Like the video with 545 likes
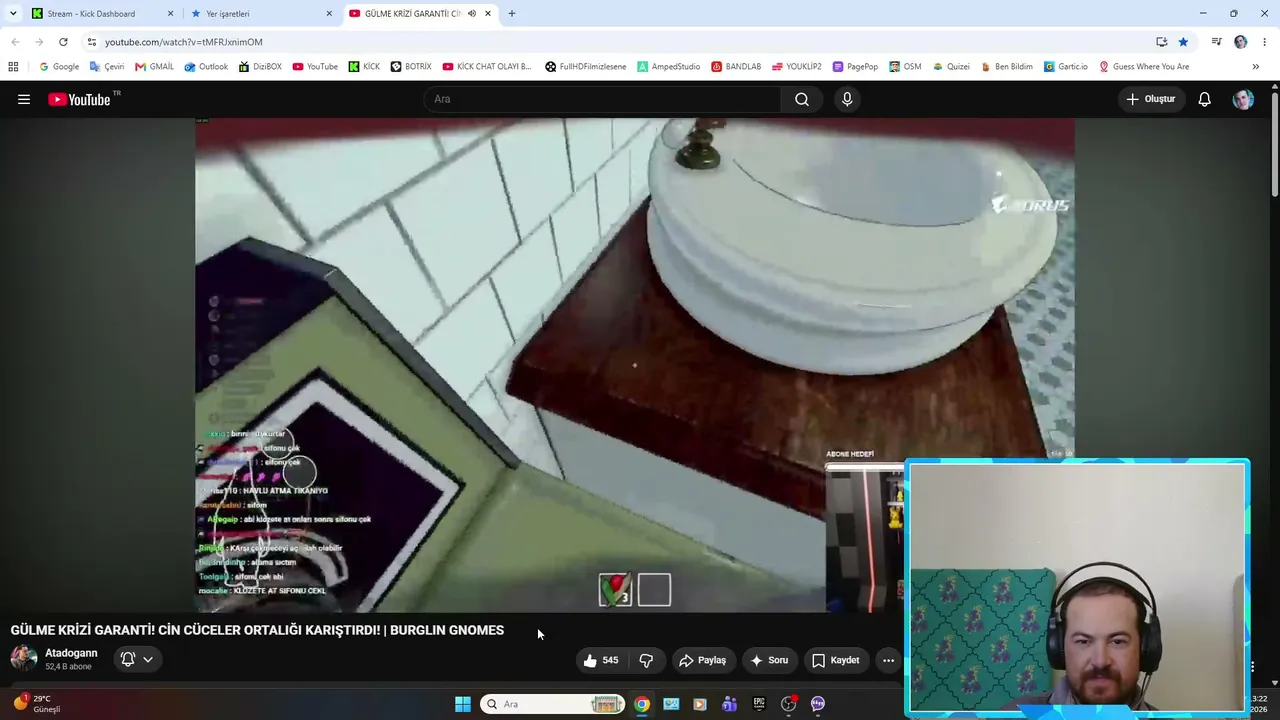The width and height of the screenshot is (1280, 720). click(601, 660)
